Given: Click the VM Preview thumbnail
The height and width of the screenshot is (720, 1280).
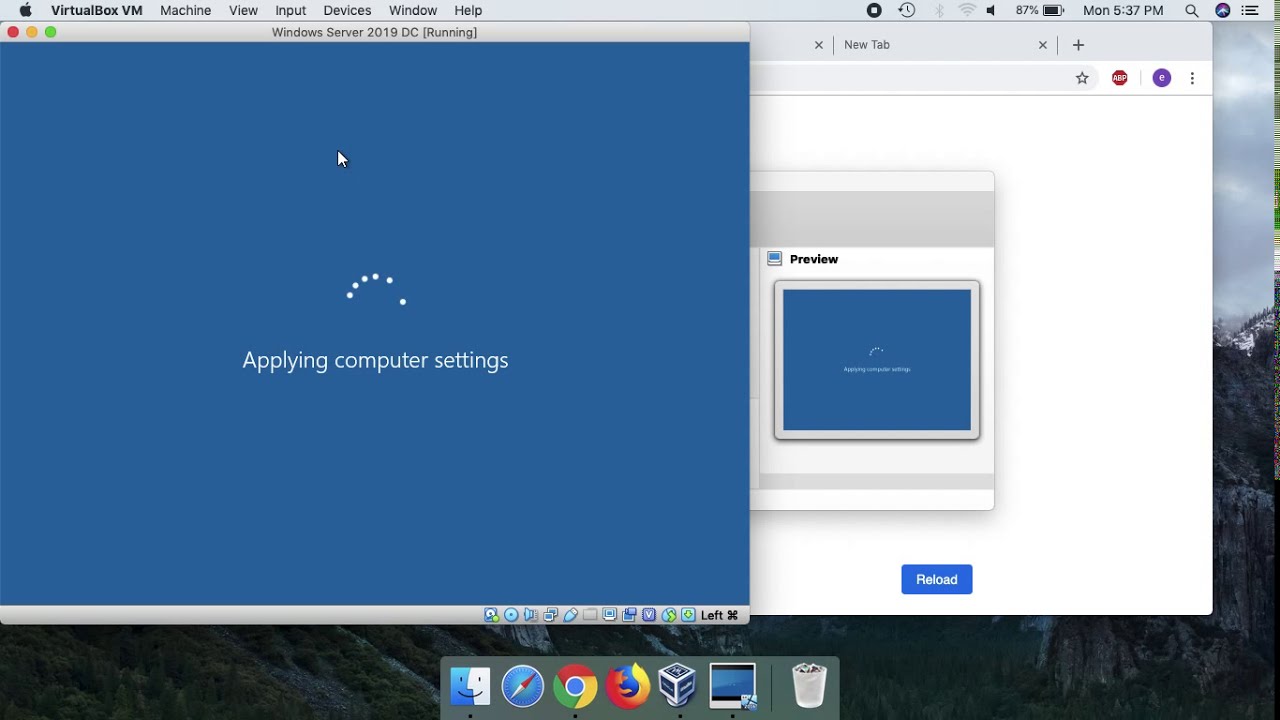Looking at the screenshot, I should [877, 360].
